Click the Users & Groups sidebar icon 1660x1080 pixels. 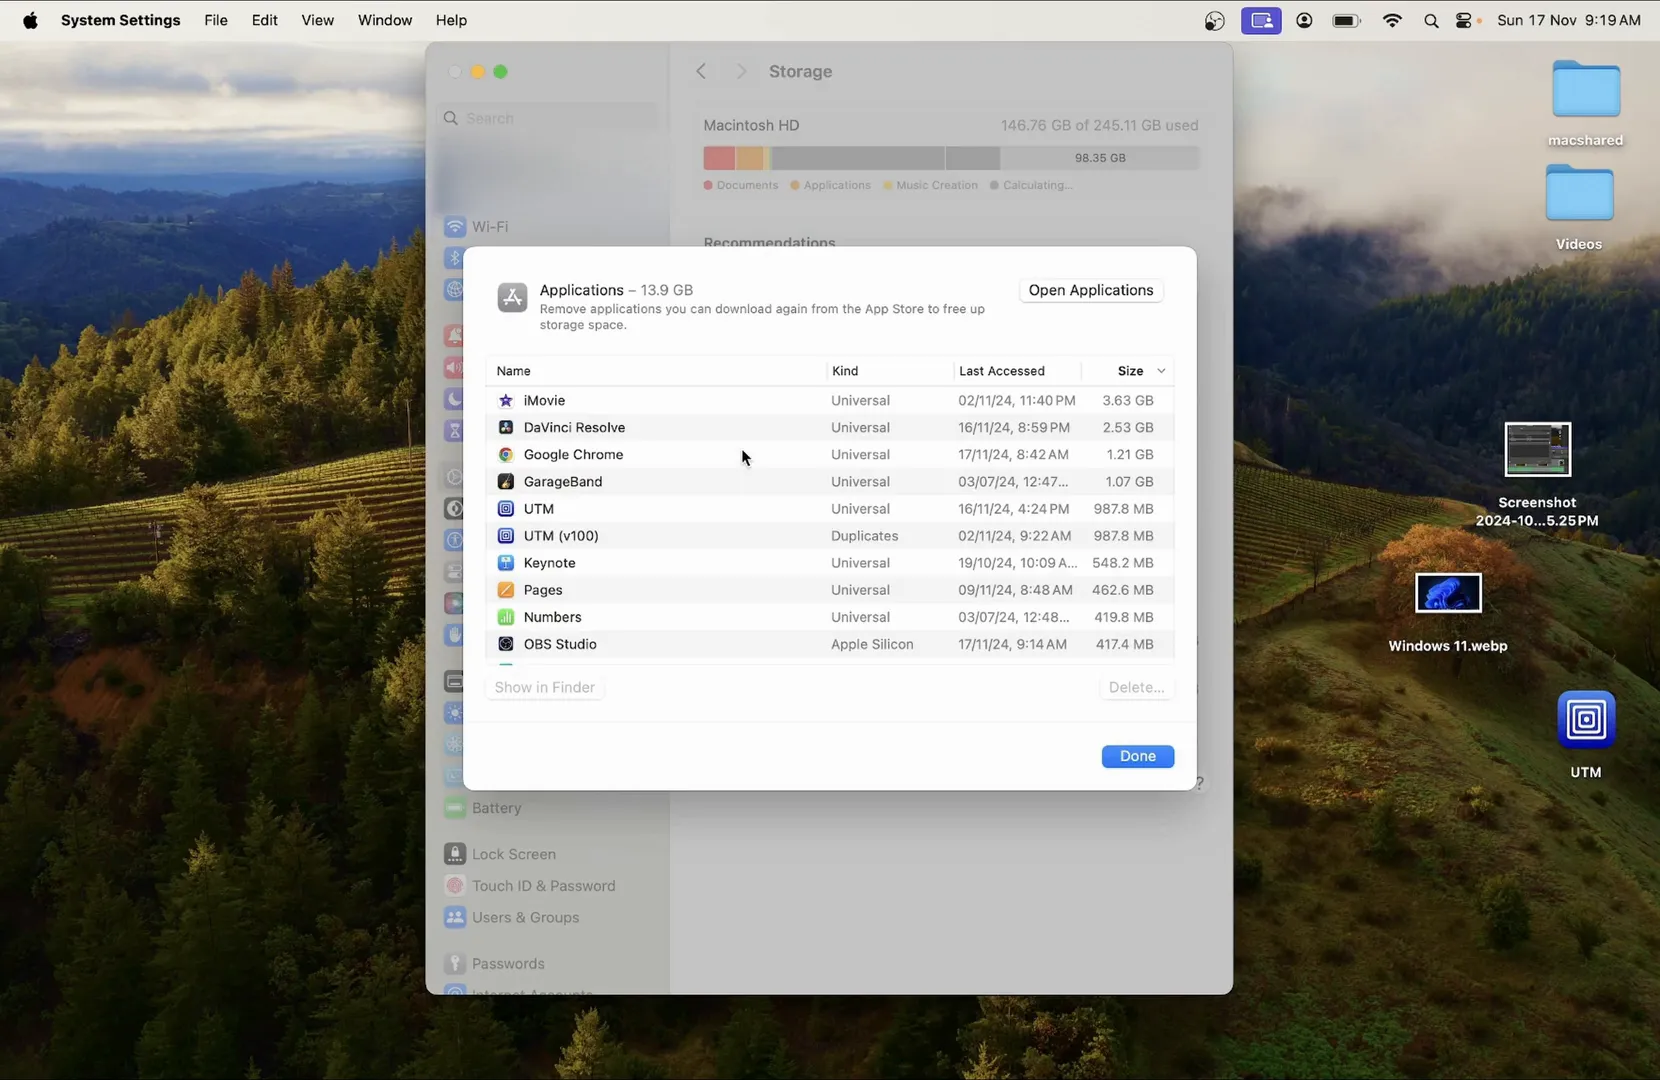[455, 916]
